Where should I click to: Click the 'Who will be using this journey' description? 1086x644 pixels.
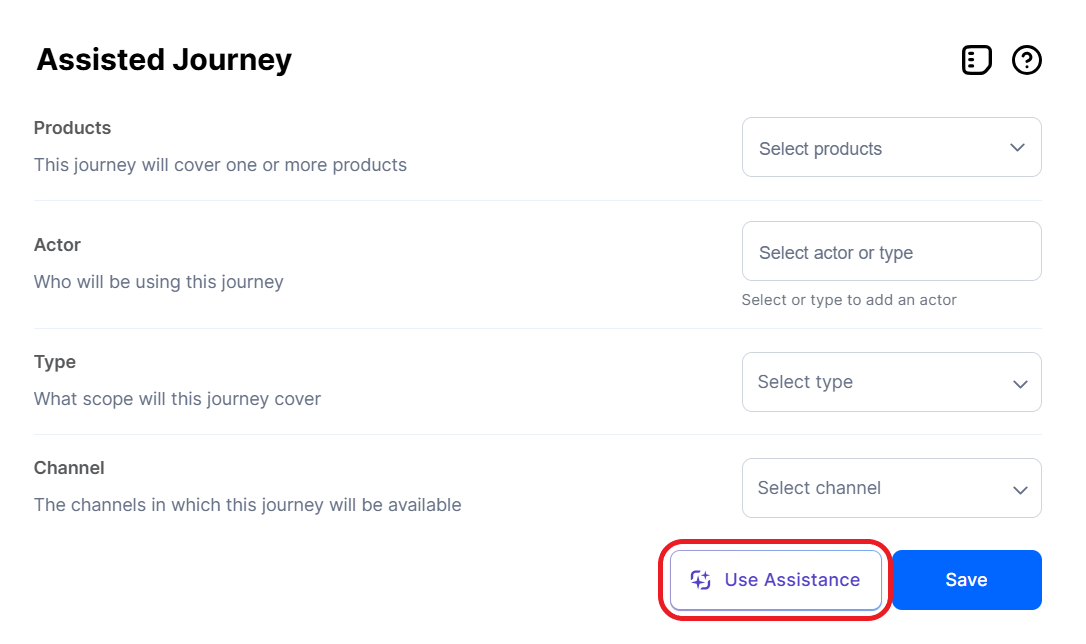coord(159,282)
